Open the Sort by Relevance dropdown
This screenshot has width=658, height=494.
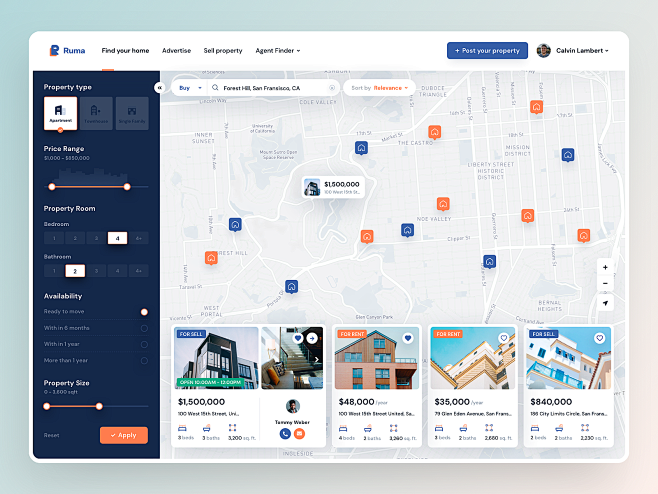[x=379, y=88]
